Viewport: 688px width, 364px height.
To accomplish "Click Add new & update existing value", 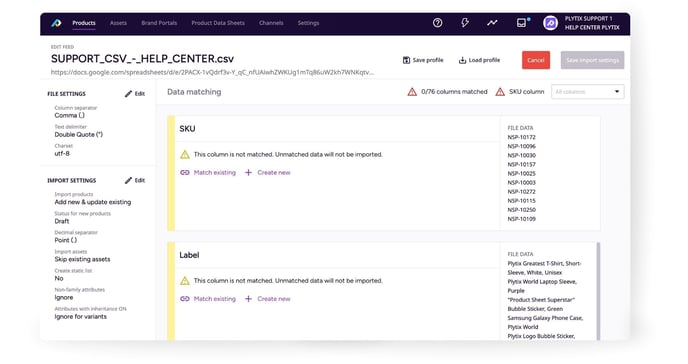I will (x=93, y=202).
